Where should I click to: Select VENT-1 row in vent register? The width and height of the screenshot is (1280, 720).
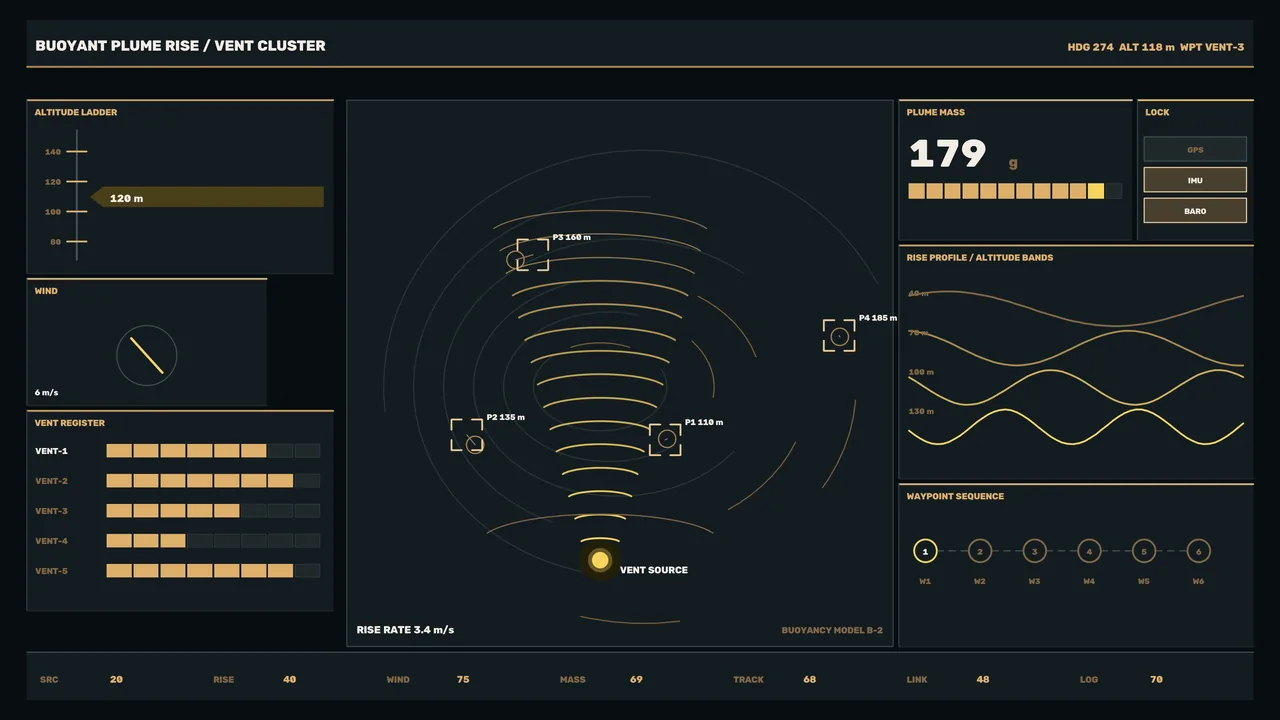tap(178, 451)
